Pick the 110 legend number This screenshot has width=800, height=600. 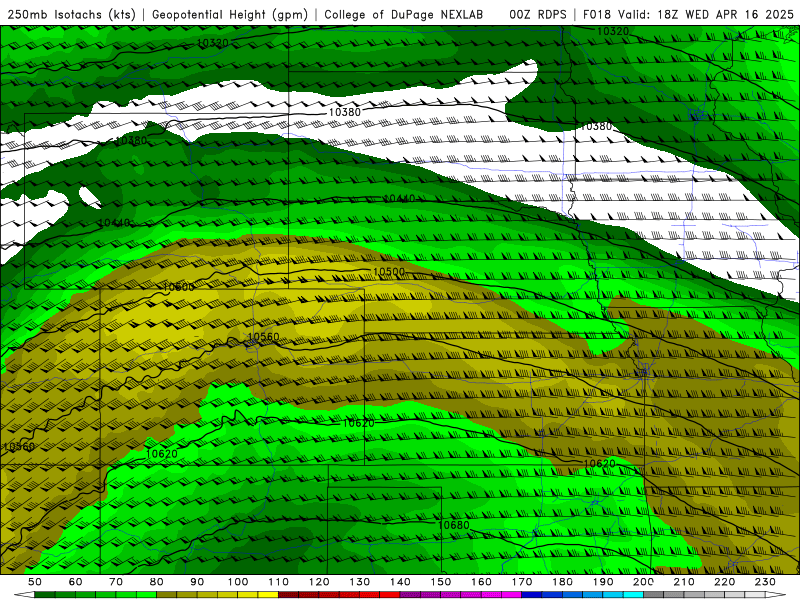coord(278,582)
